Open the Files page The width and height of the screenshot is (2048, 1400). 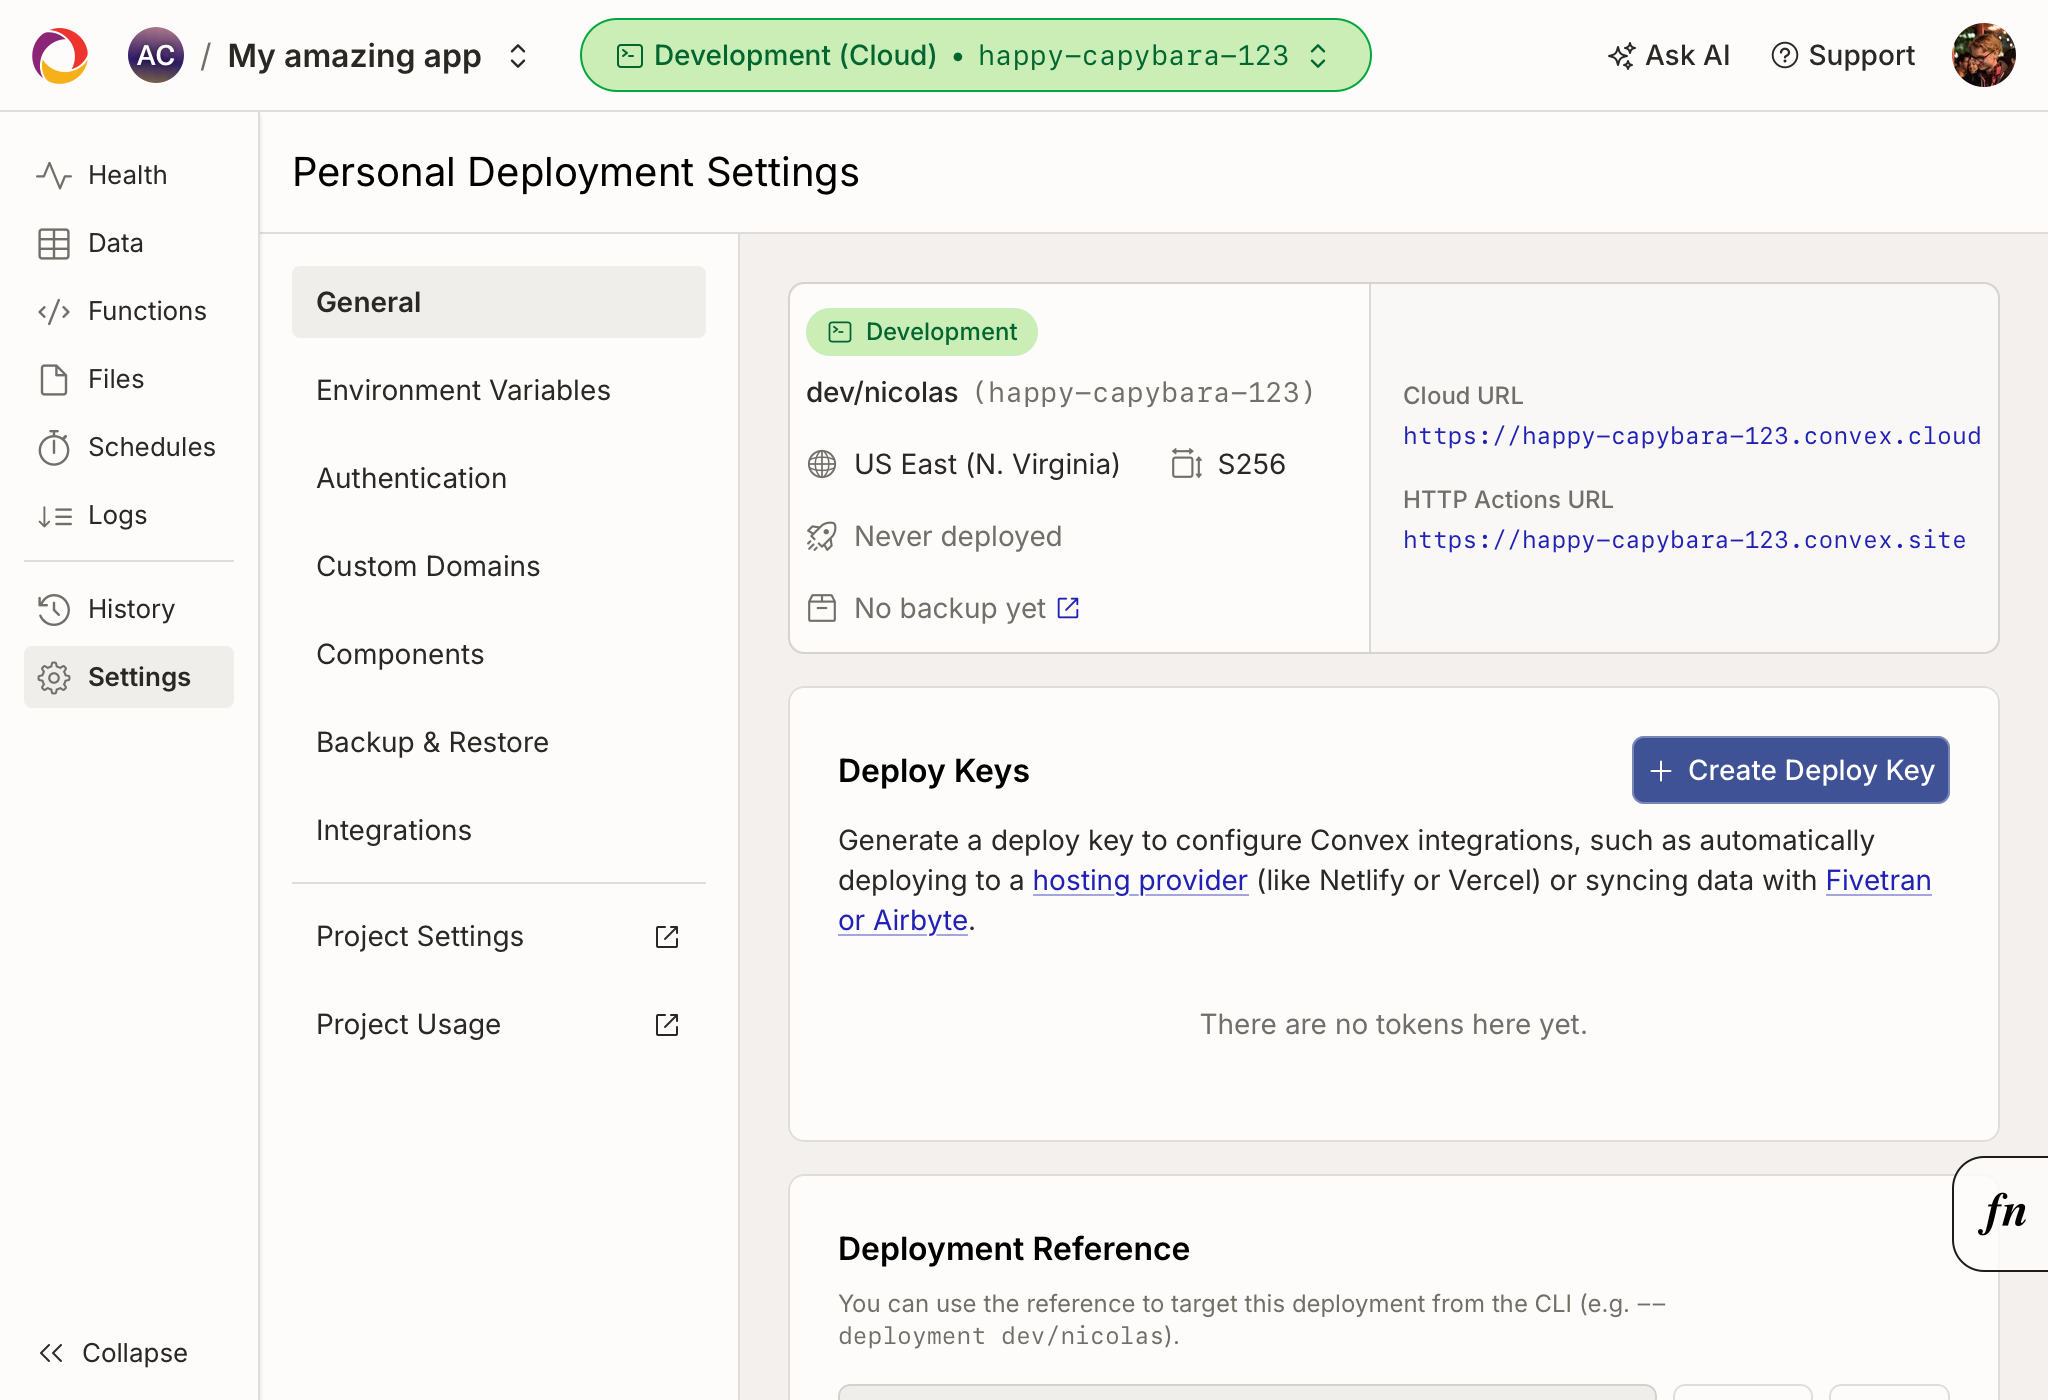click(x=129, y=379)
